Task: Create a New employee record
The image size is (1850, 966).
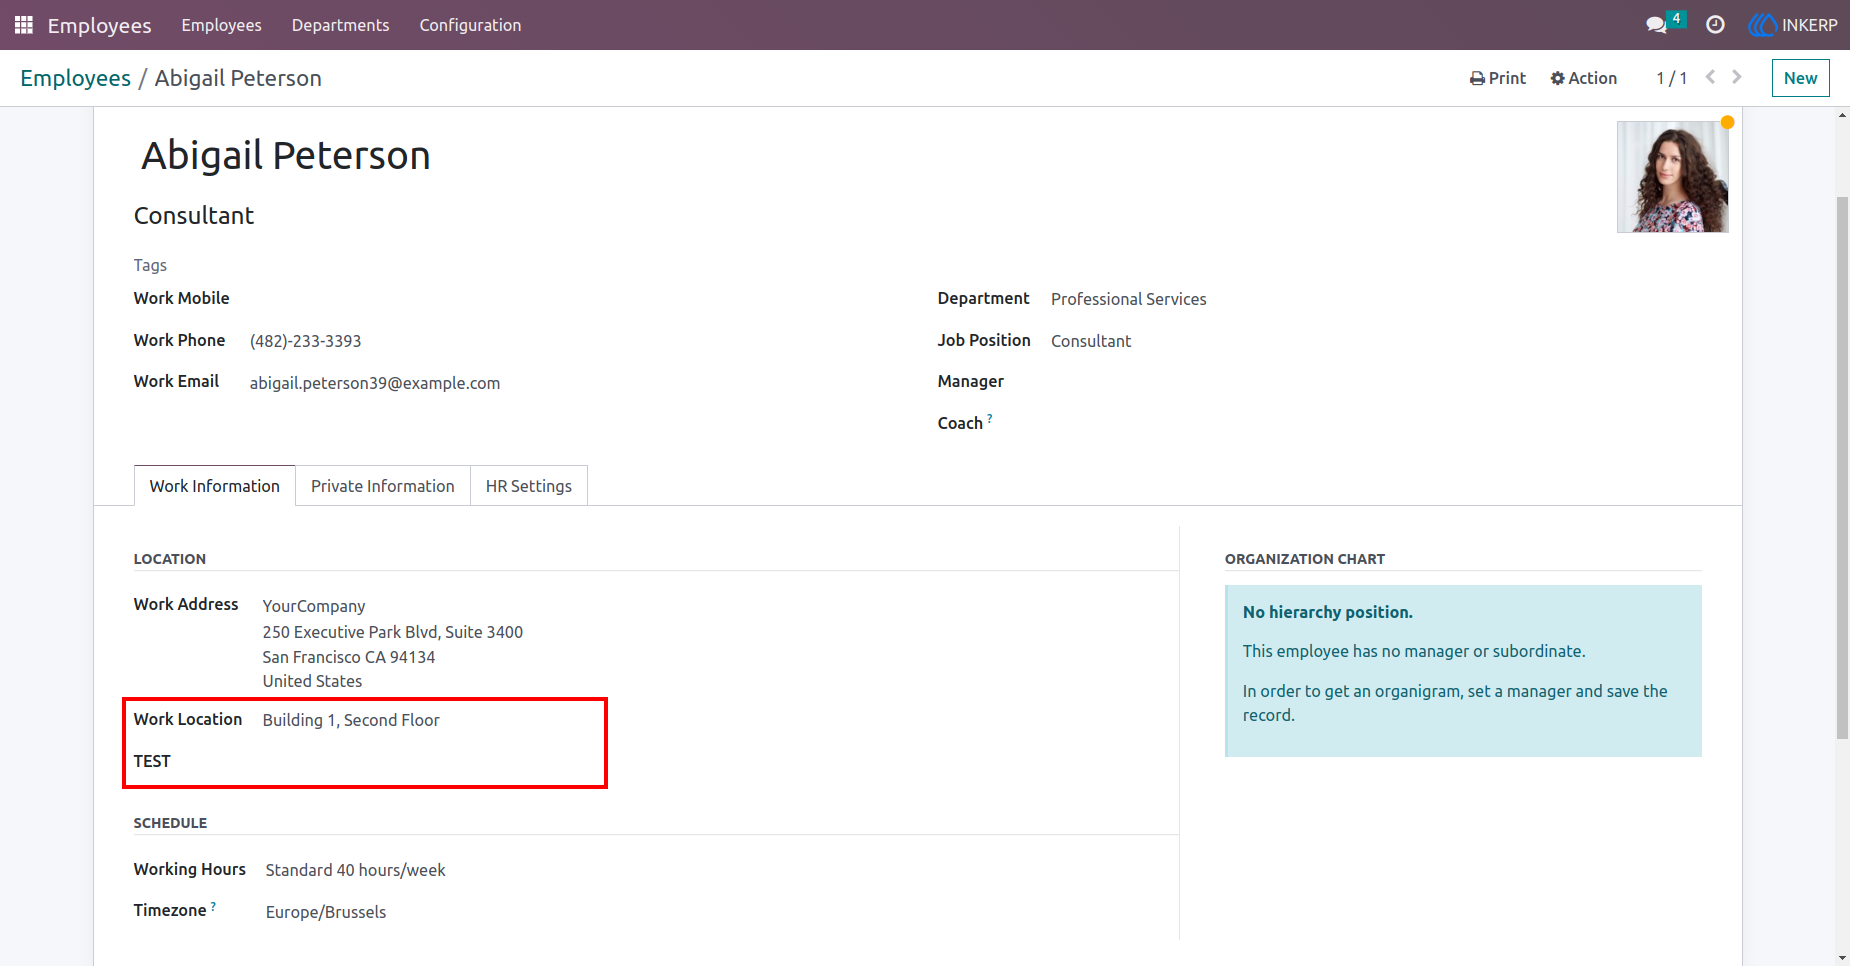Action: [1800, 78]
